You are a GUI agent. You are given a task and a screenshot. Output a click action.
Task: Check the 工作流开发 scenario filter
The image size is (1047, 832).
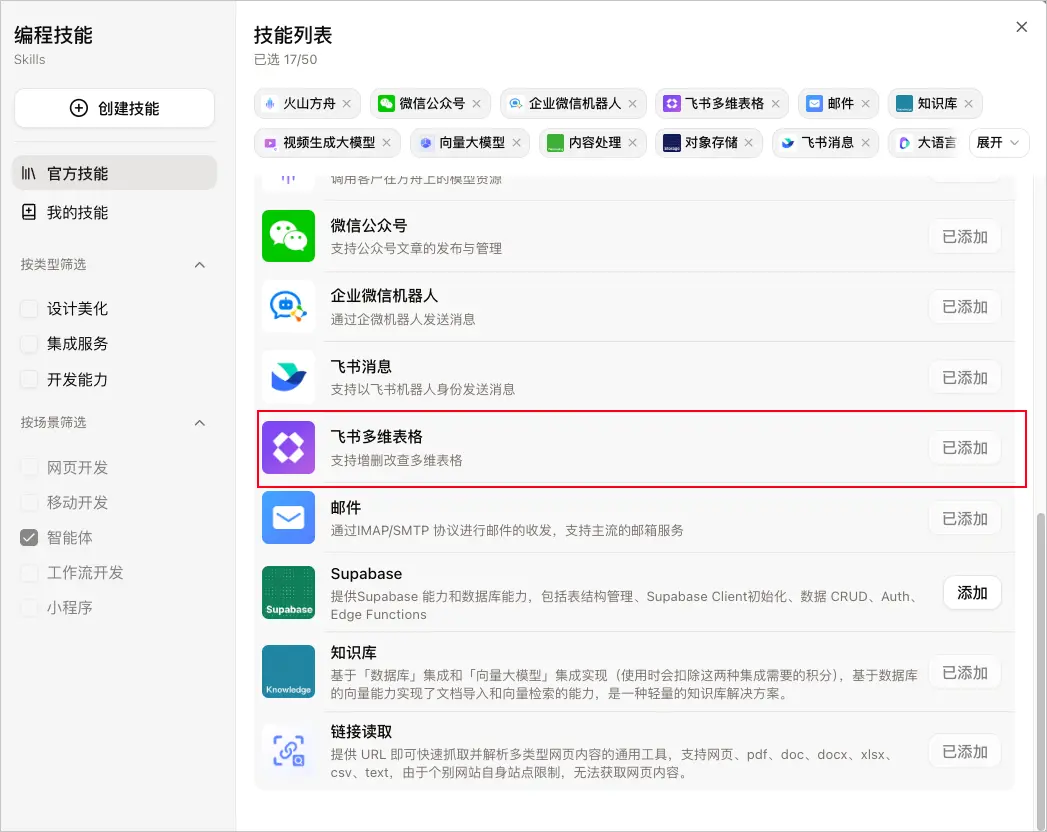29,572
